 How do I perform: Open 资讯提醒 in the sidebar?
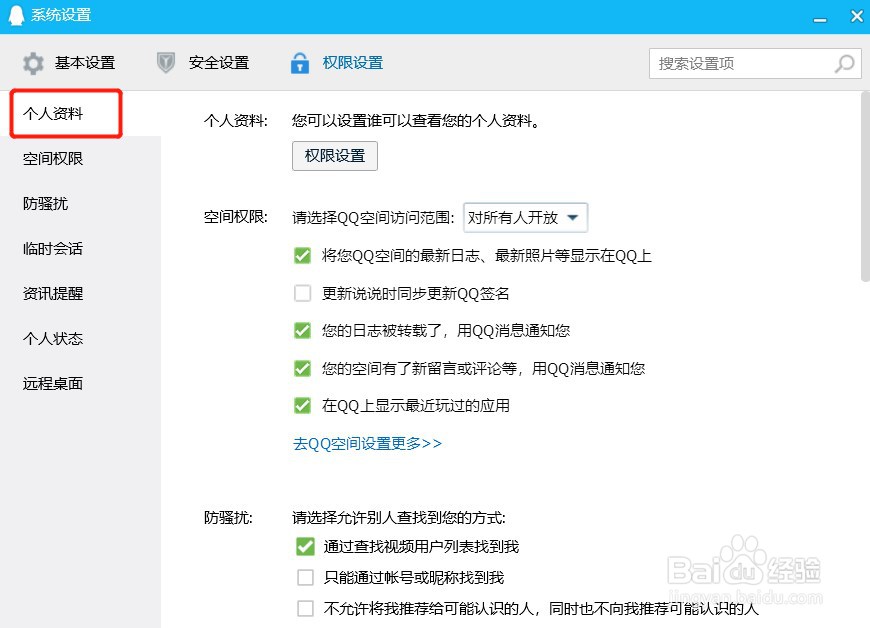point(53,293)
